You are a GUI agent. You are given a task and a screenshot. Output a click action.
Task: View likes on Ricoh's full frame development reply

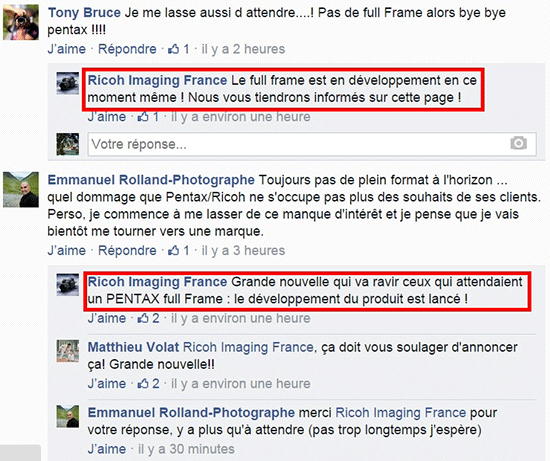148,116
